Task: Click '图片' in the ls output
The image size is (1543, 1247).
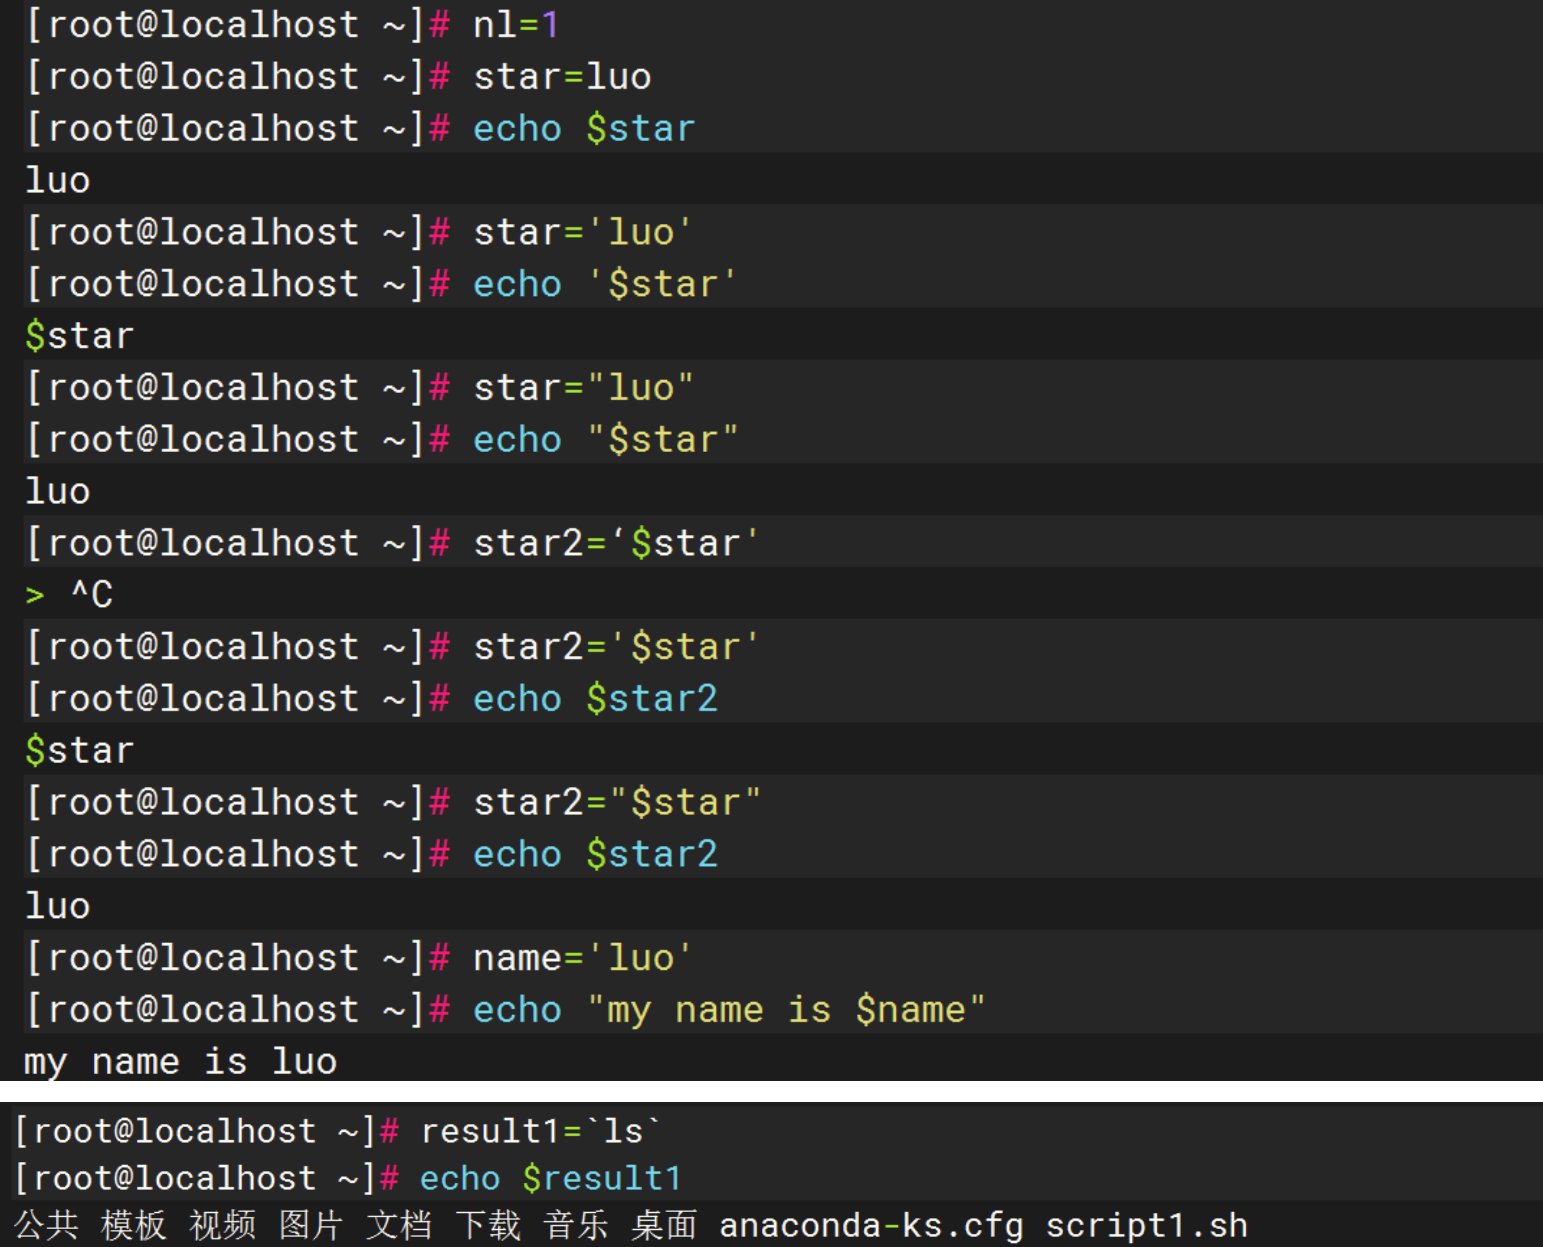Action: (311, 1225)
